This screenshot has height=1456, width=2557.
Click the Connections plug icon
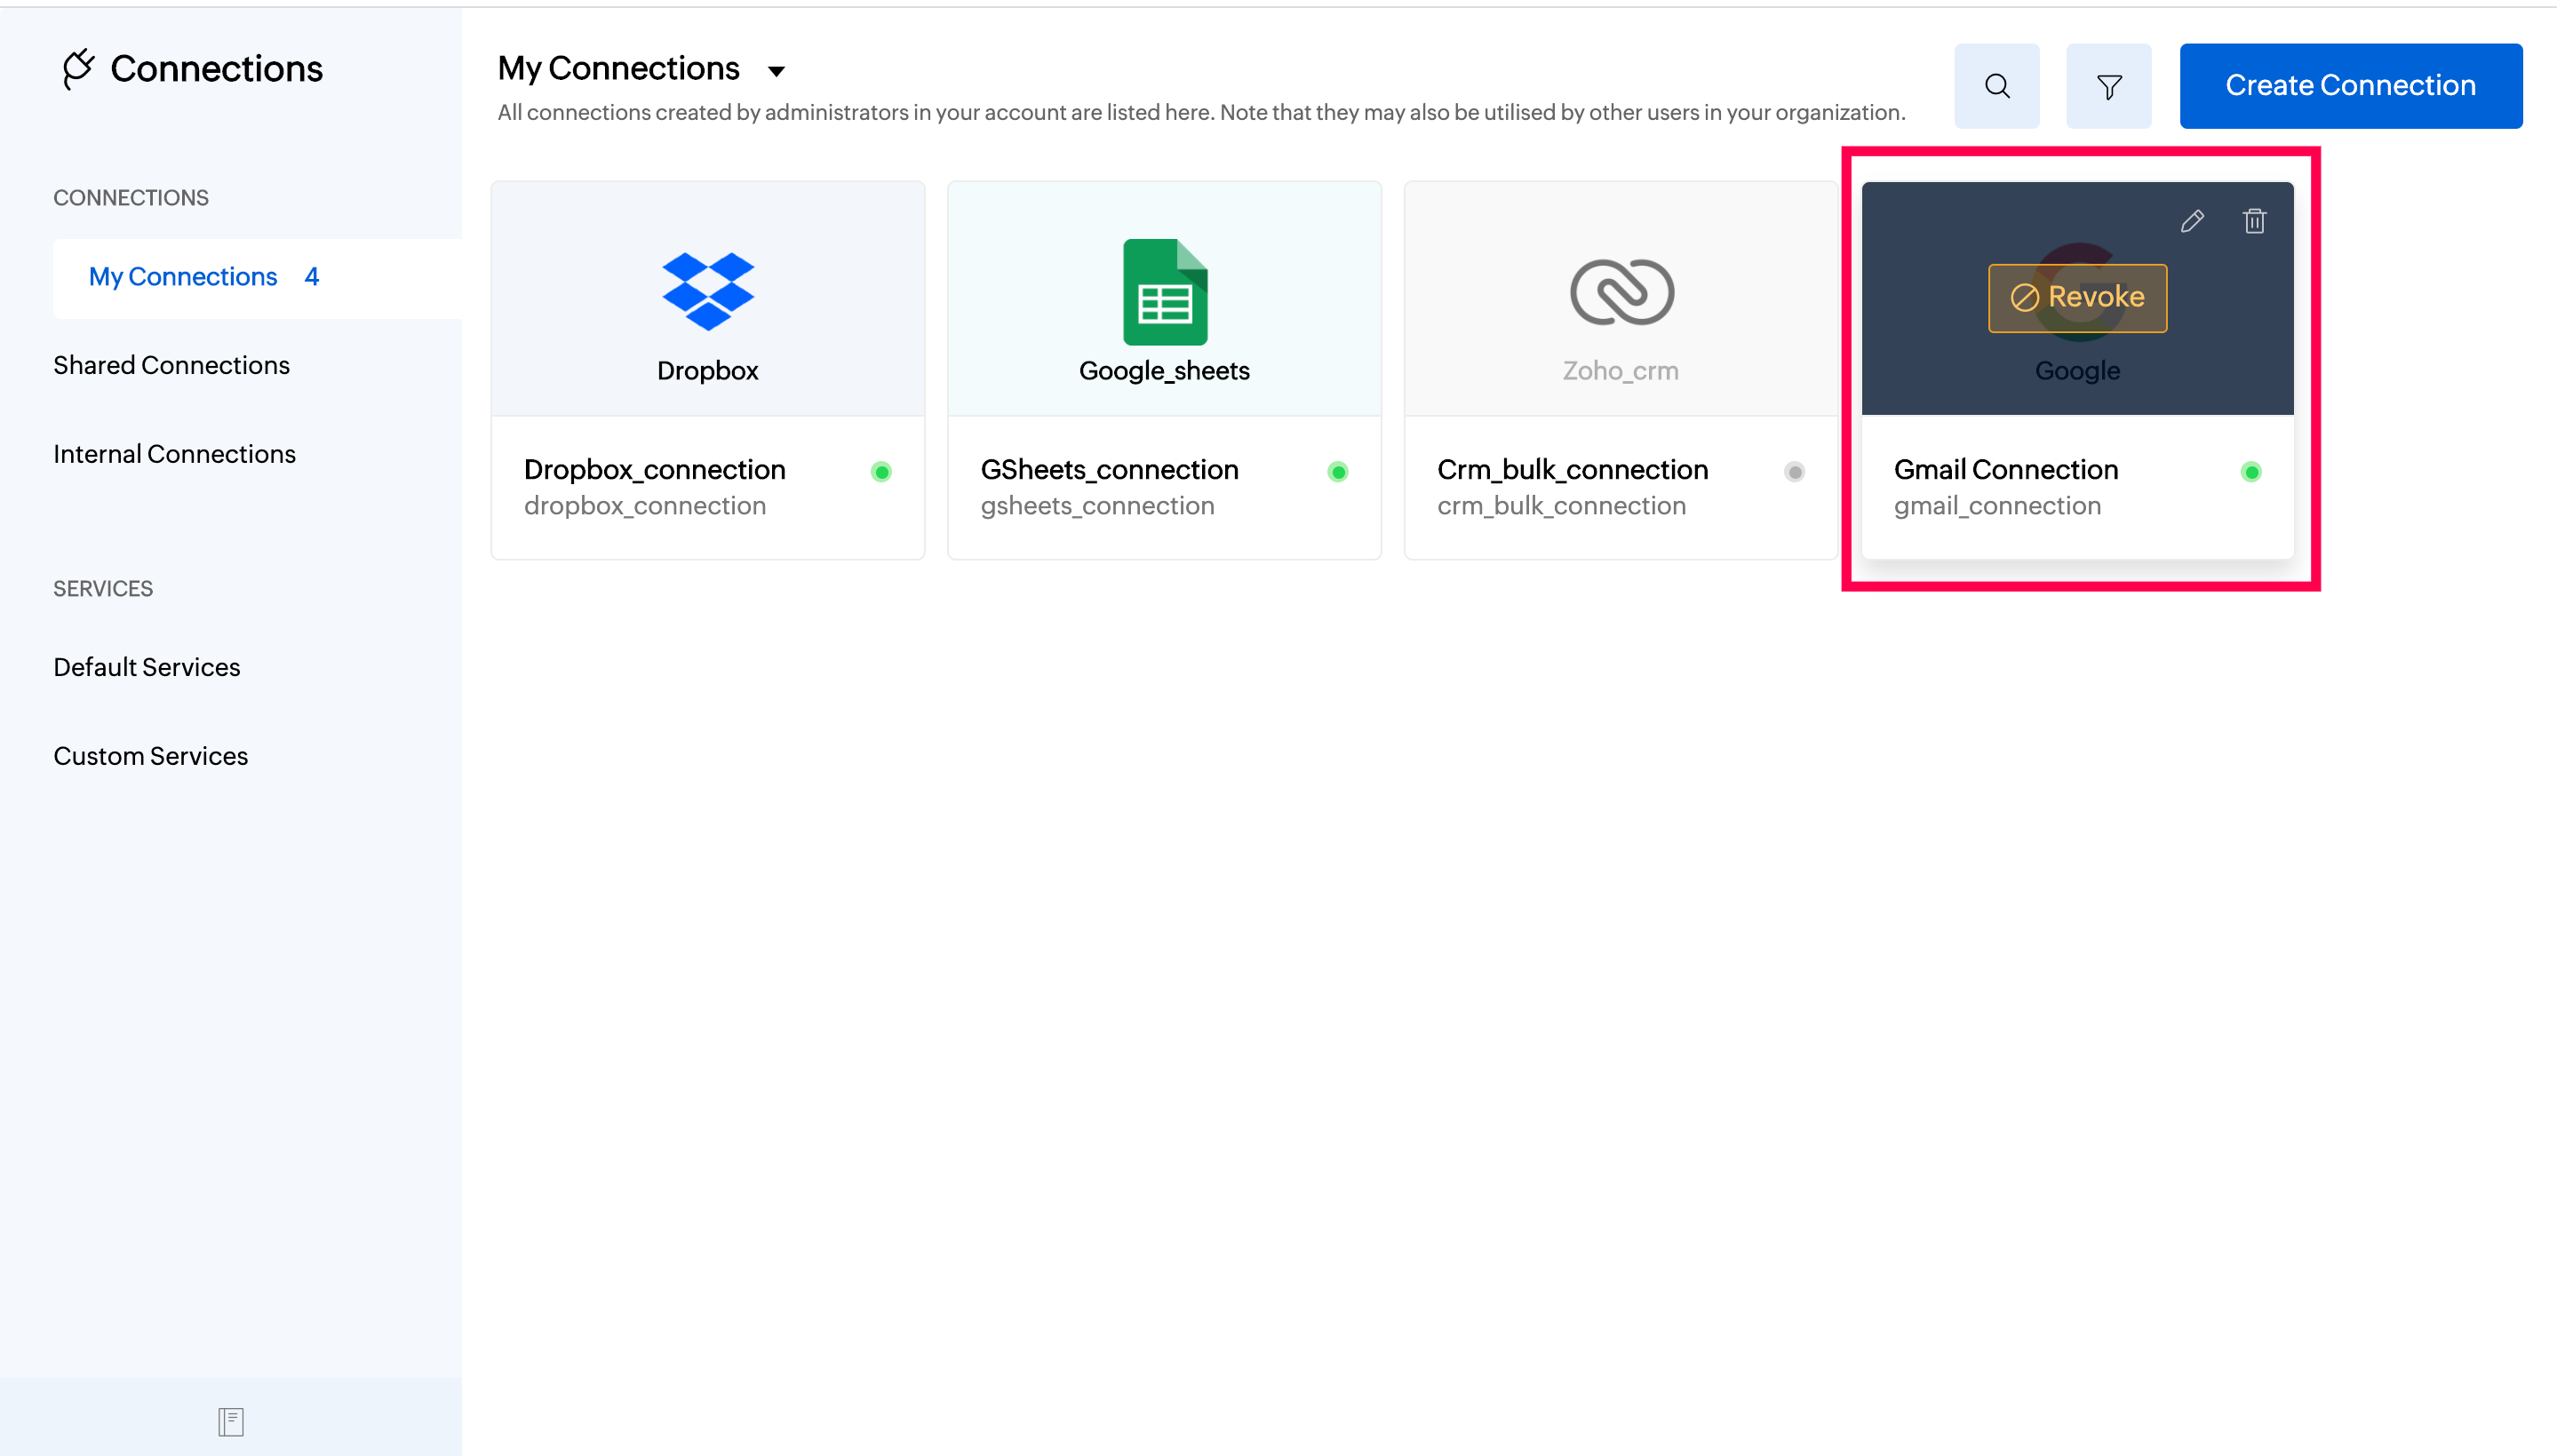pos(78,69)
